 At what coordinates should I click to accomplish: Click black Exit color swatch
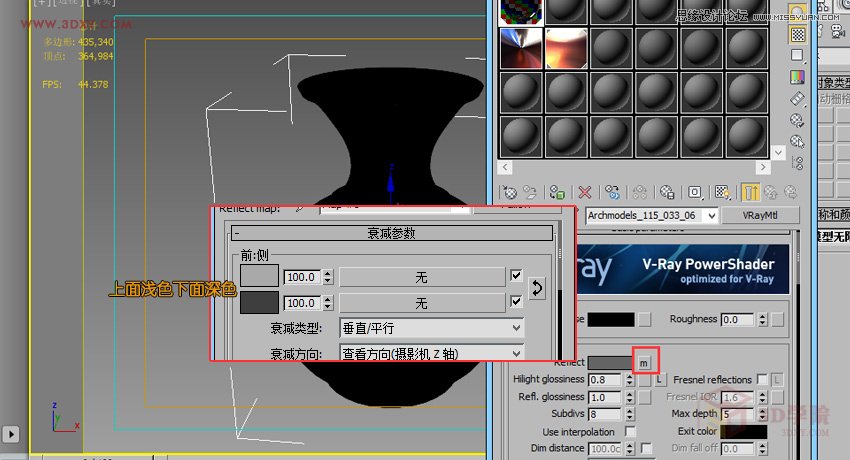744,431
